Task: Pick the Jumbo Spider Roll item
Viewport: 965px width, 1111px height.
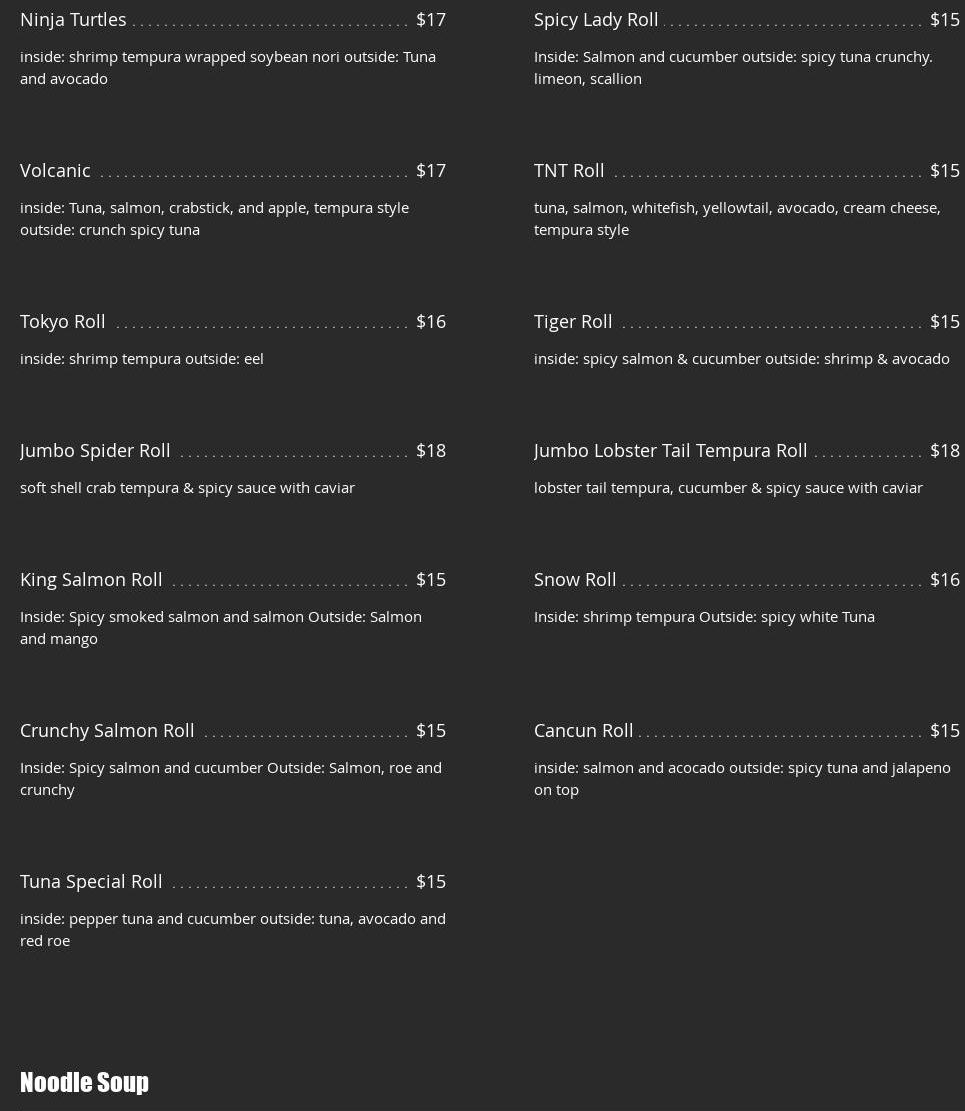Action: click(x=95, y=451)
